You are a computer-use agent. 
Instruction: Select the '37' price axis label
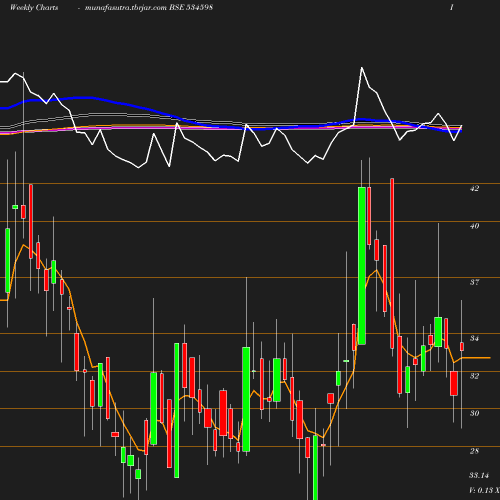[474, 282]
